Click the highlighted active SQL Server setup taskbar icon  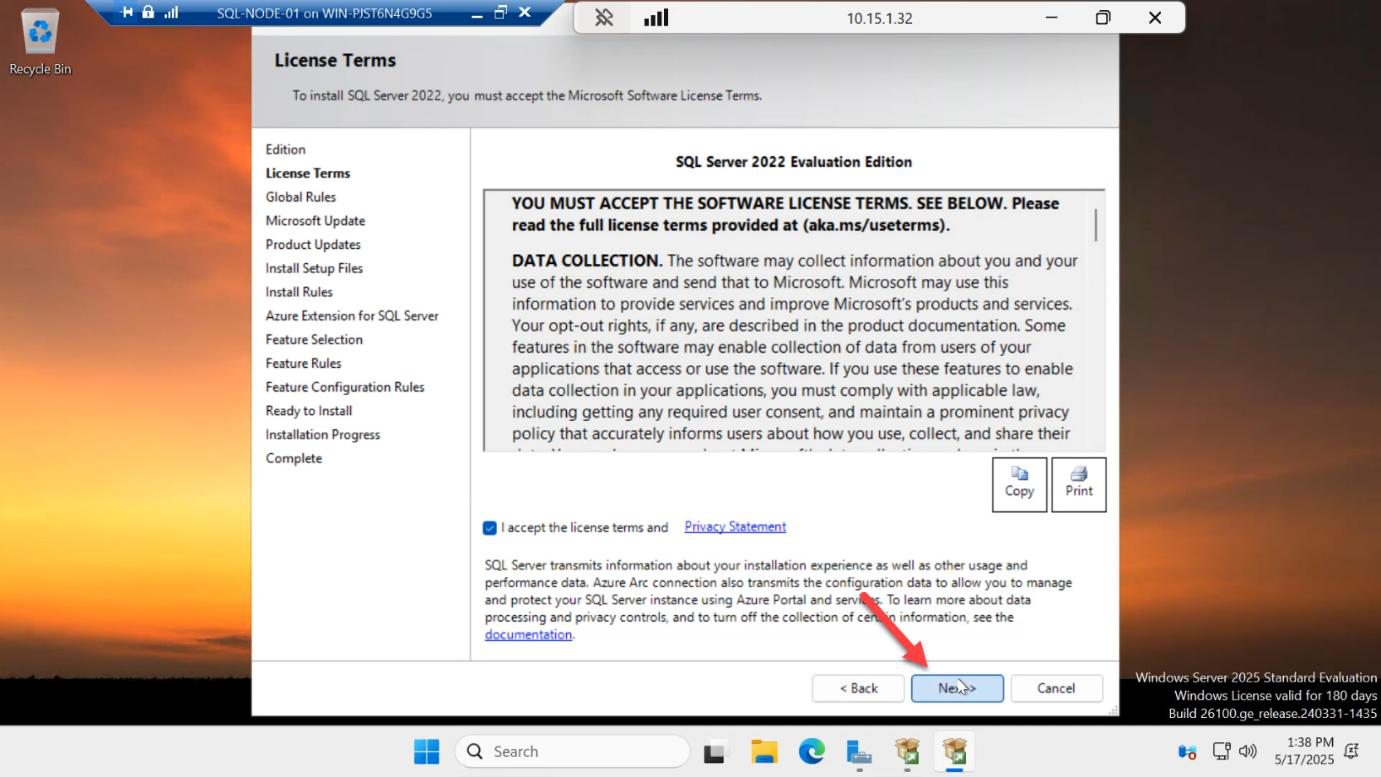pyautogui.click(x=955, y=751)
